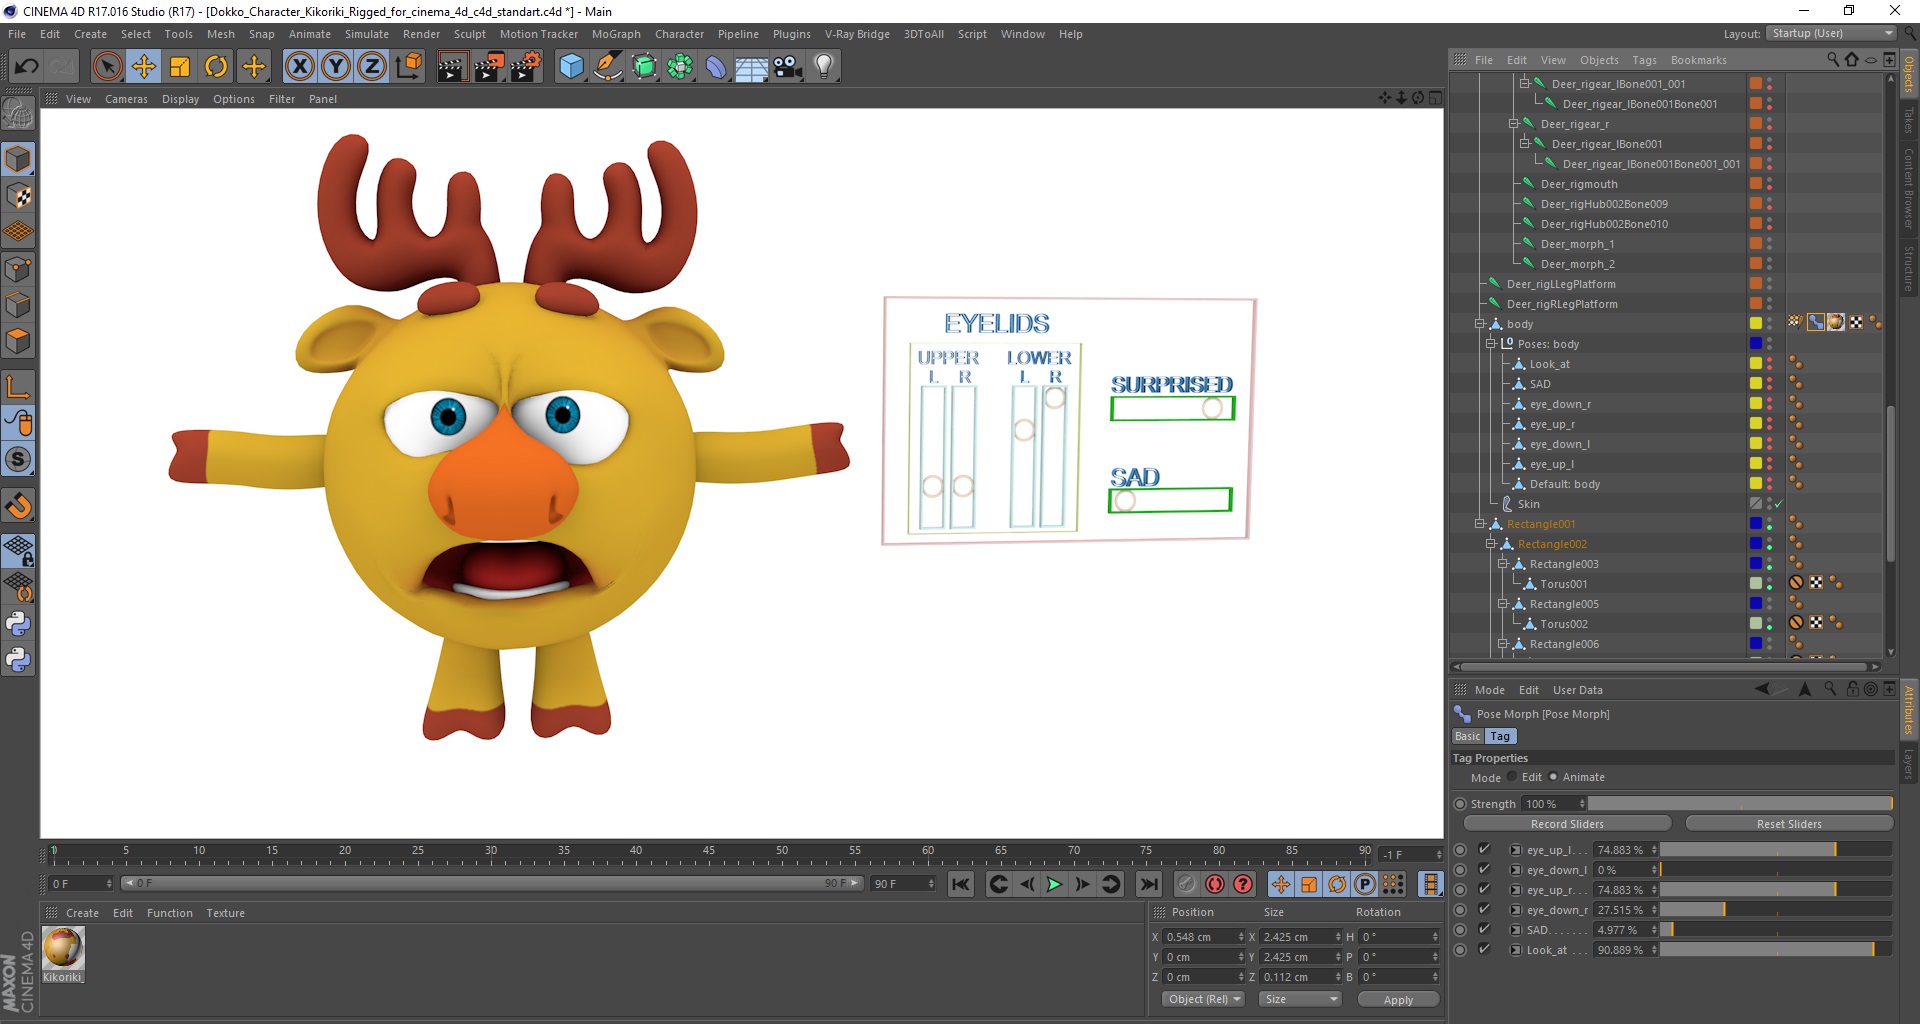Click the first Python script icon
This screenshot has height=1024, width=1920.
coord(18,624)
